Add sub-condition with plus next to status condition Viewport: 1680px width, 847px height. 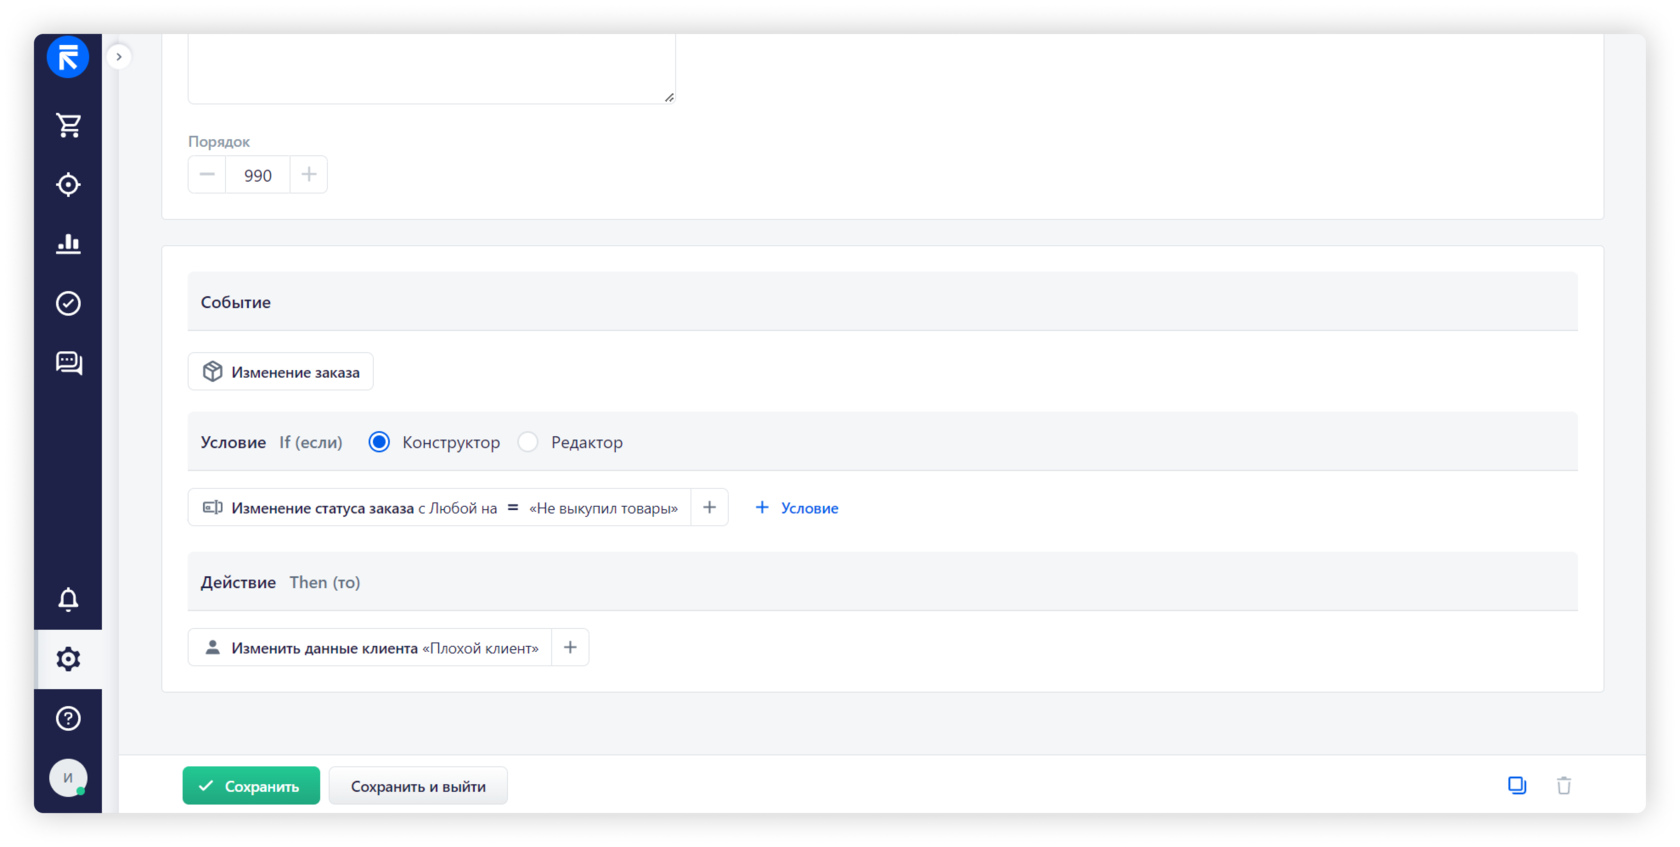pos(710,508)
